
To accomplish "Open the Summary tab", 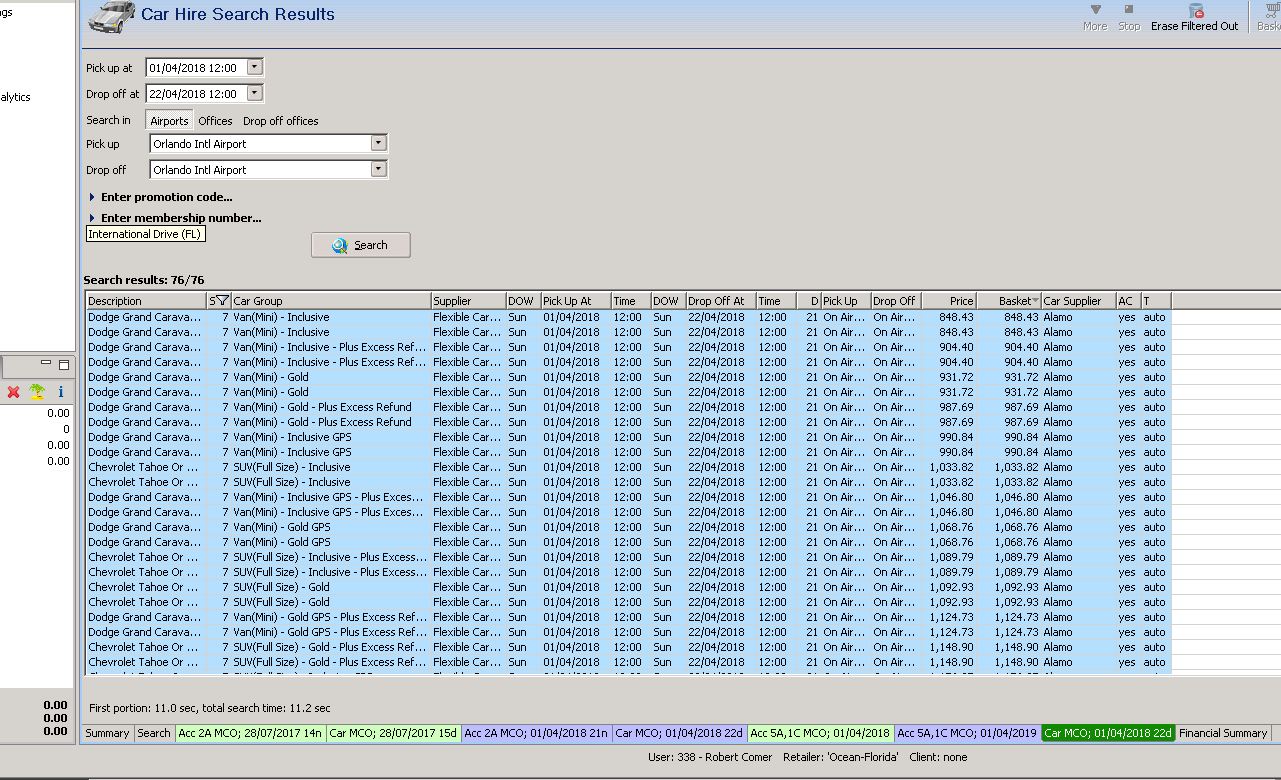I will point(107,733).
